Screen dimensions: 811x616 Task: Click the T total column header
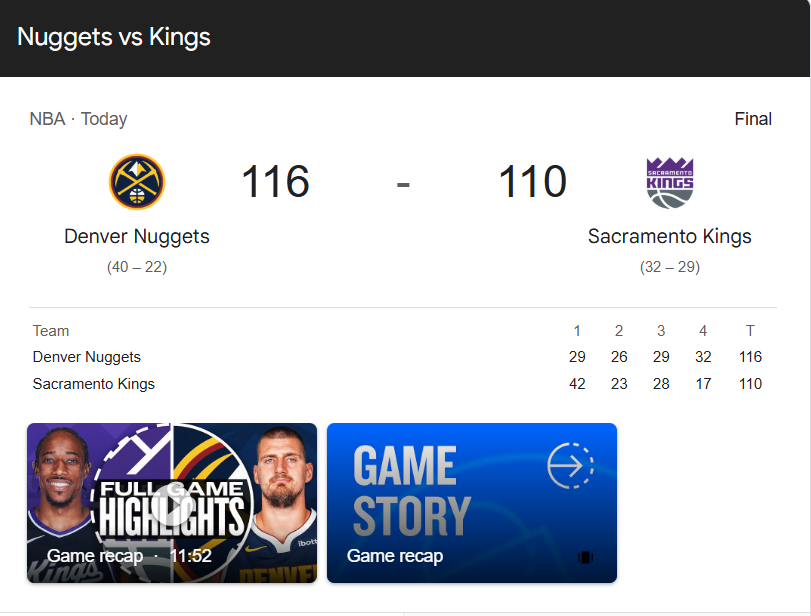(x=750, y=331)
